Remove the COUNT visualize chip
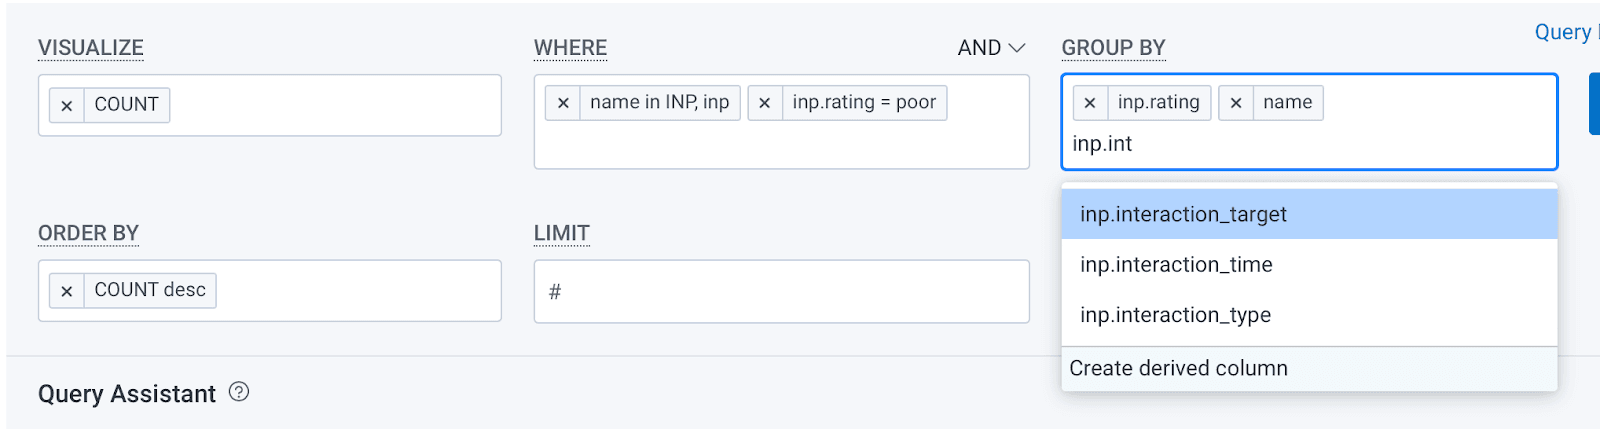 pos(67,105)
